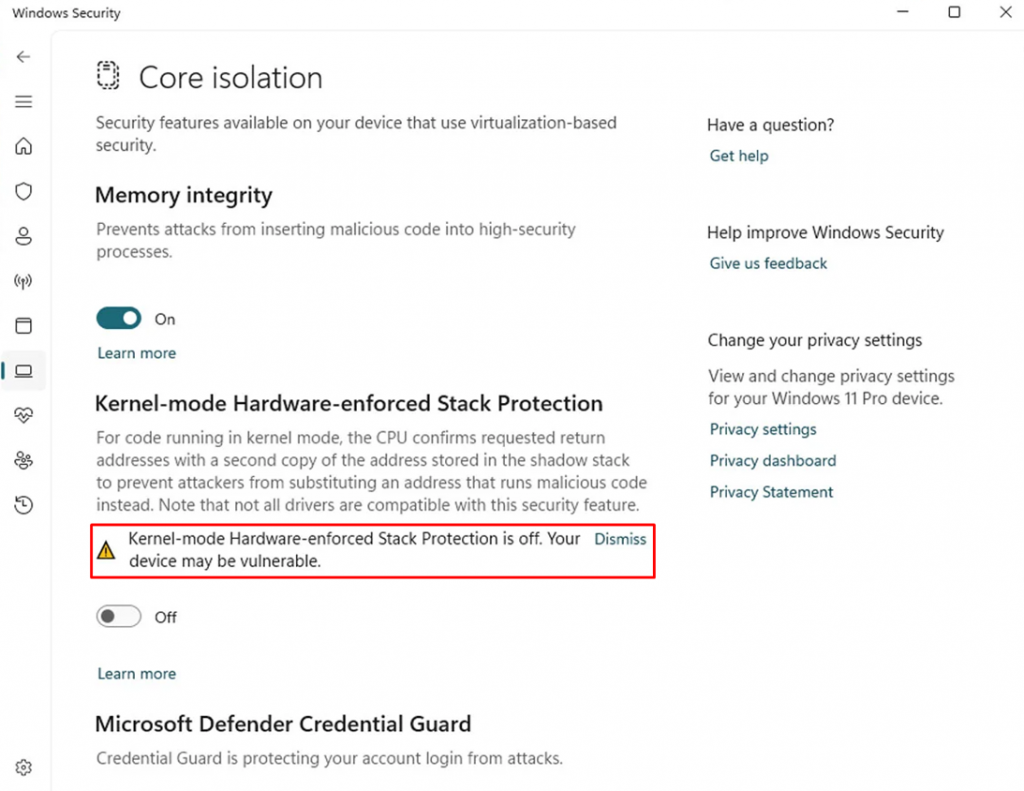Open the Home sidebar icon
The width and height of the screenshot is (1024, 791).
pyautogui.click(x=24, y=146)
